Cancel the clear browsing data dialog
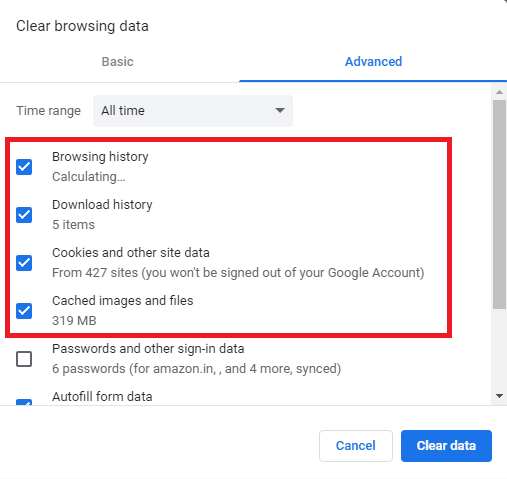This screenshot has height=479, width=507. [356, 446]
